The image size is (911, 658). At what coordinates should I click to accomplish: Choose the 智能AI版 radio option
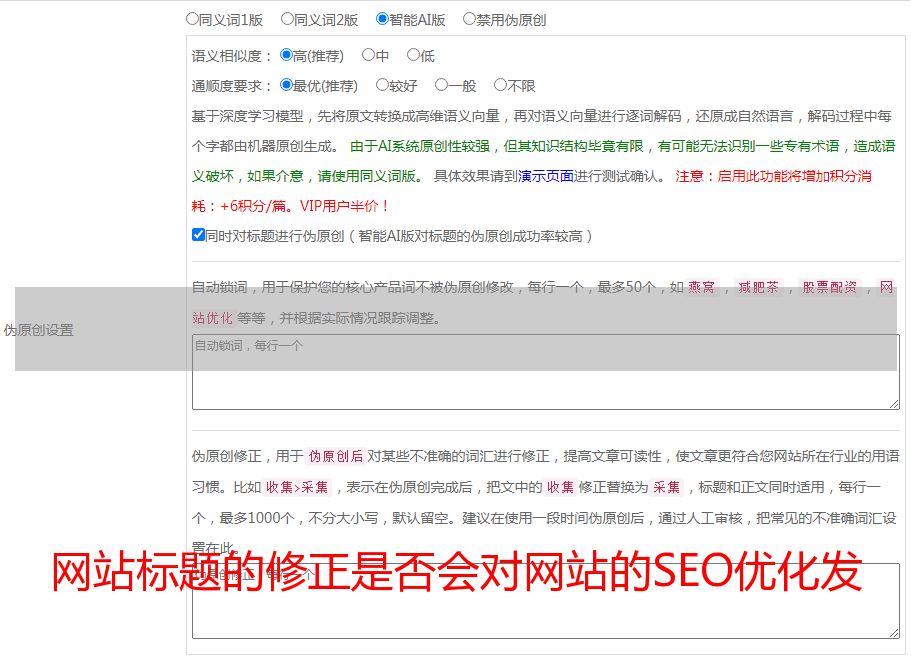pos(382,19)
